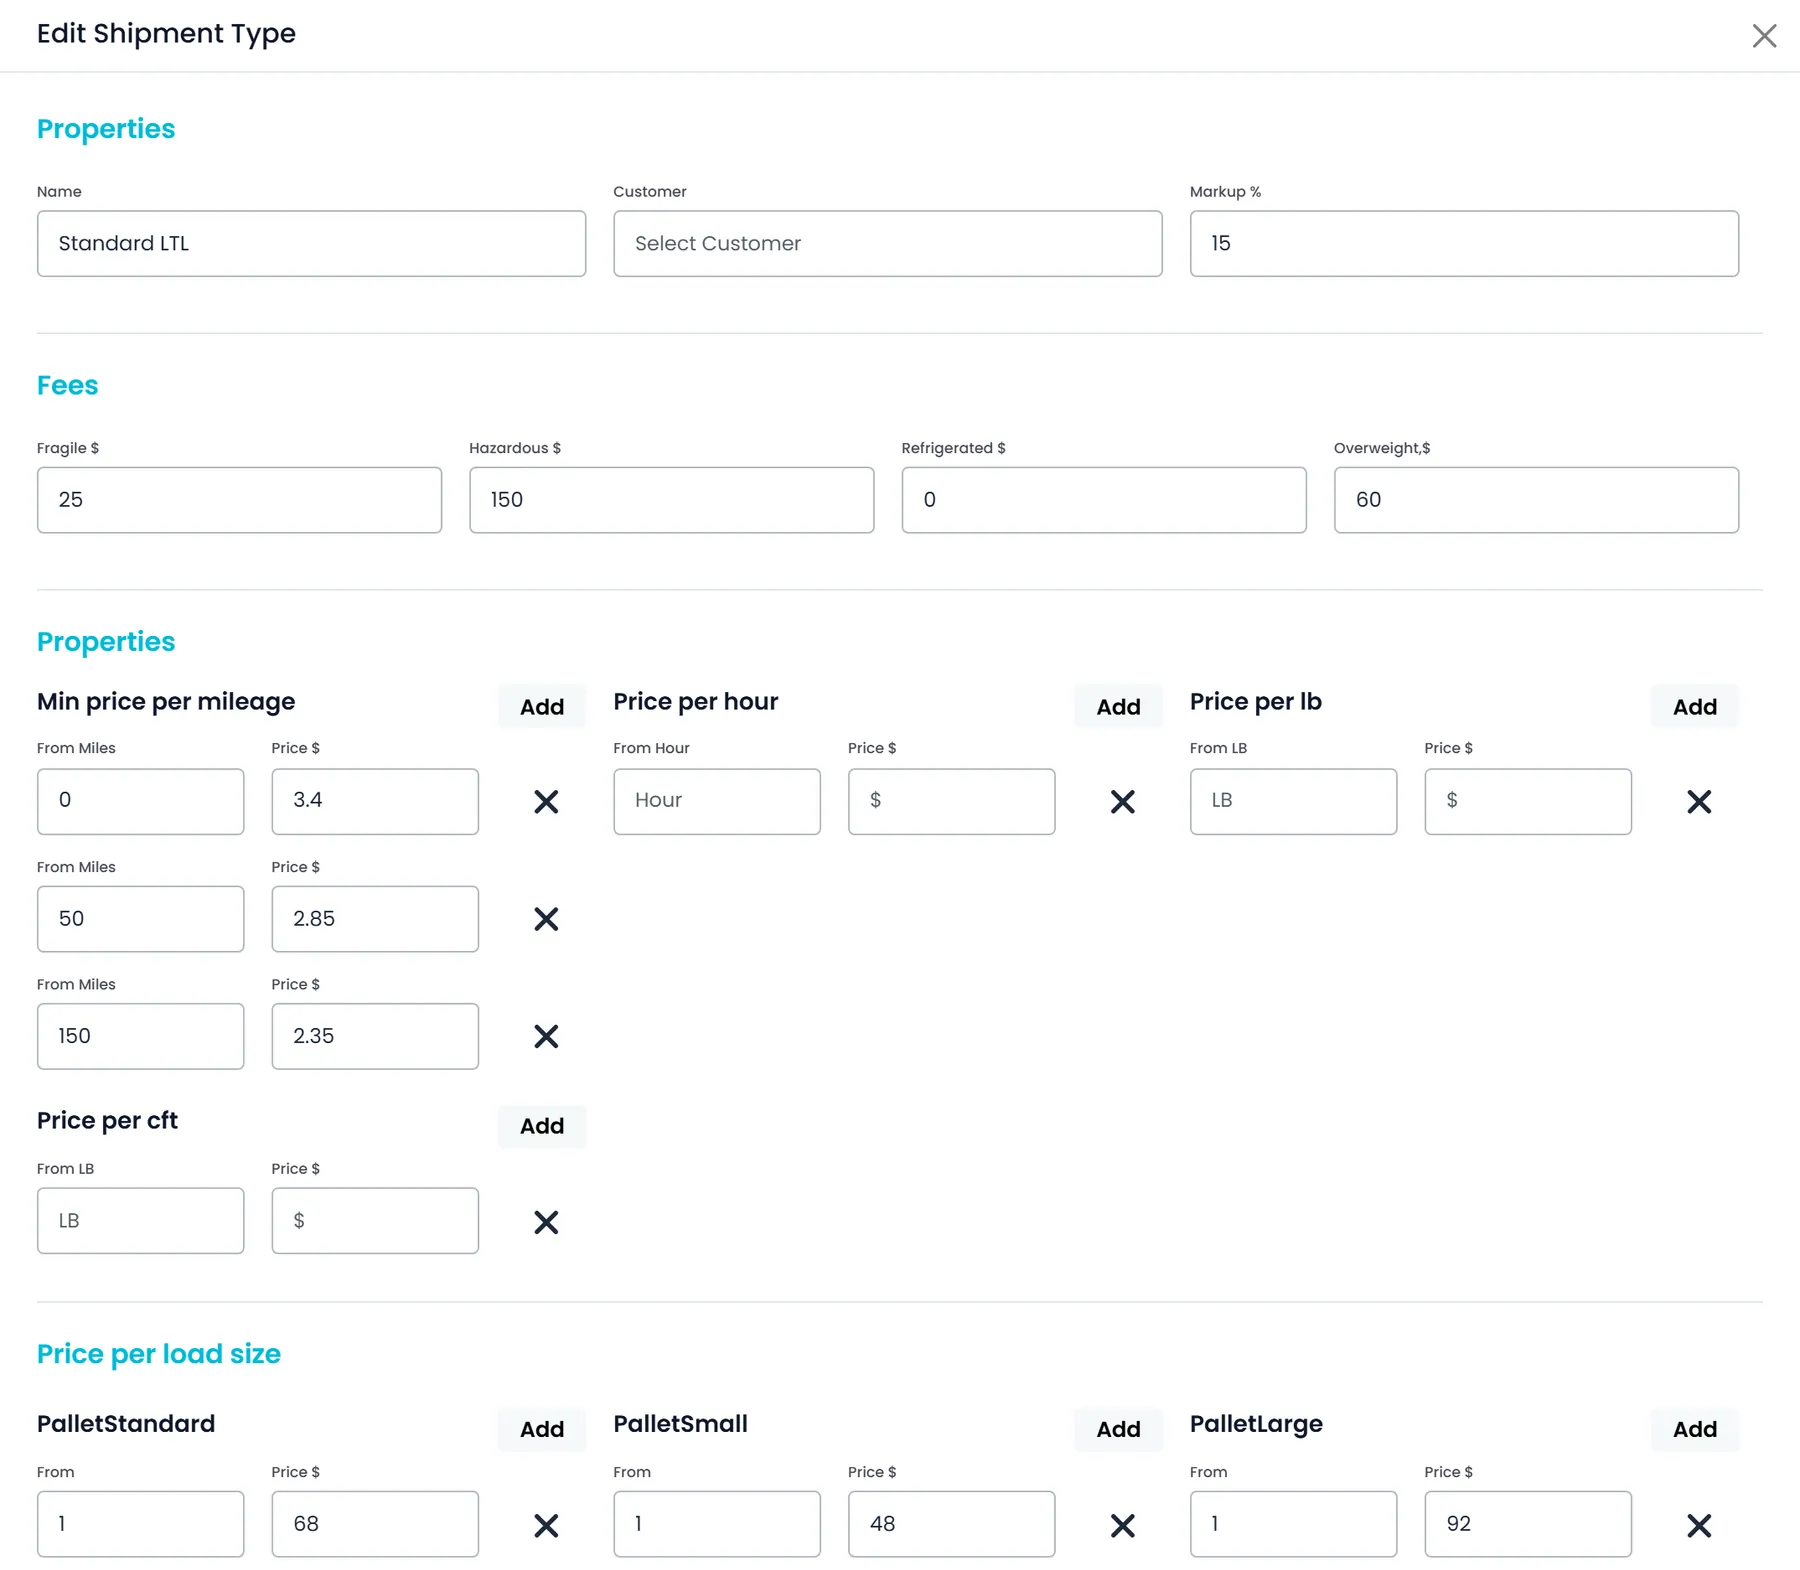Add a Price per cft row
The height and width of the screenshot is (1570, 1800).
(542, 1126)
